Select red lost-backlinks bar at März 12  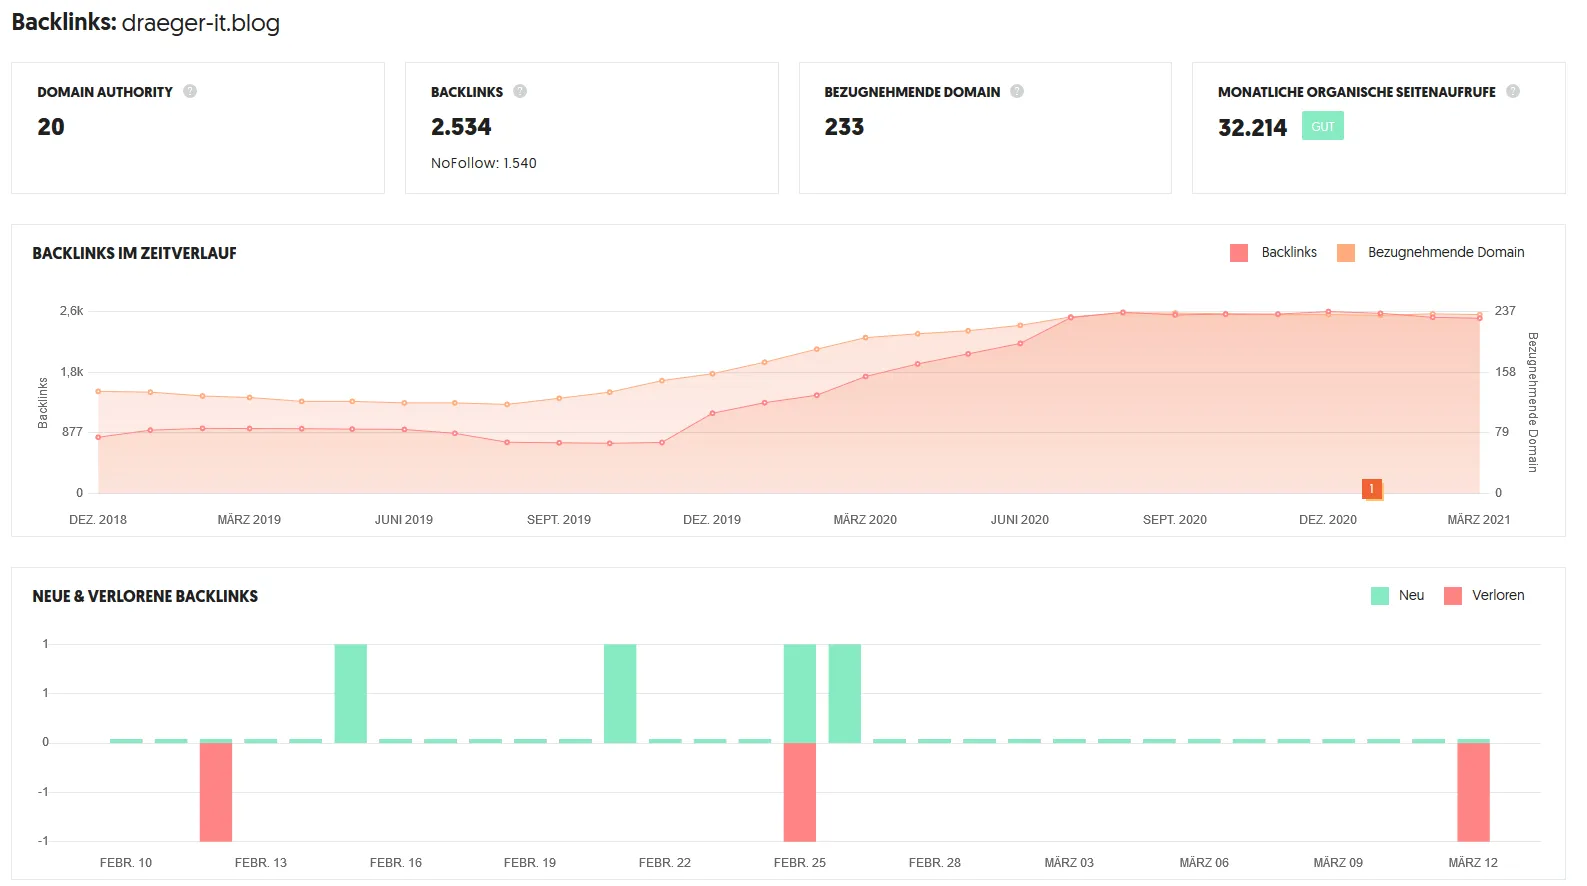[1473, 791]
